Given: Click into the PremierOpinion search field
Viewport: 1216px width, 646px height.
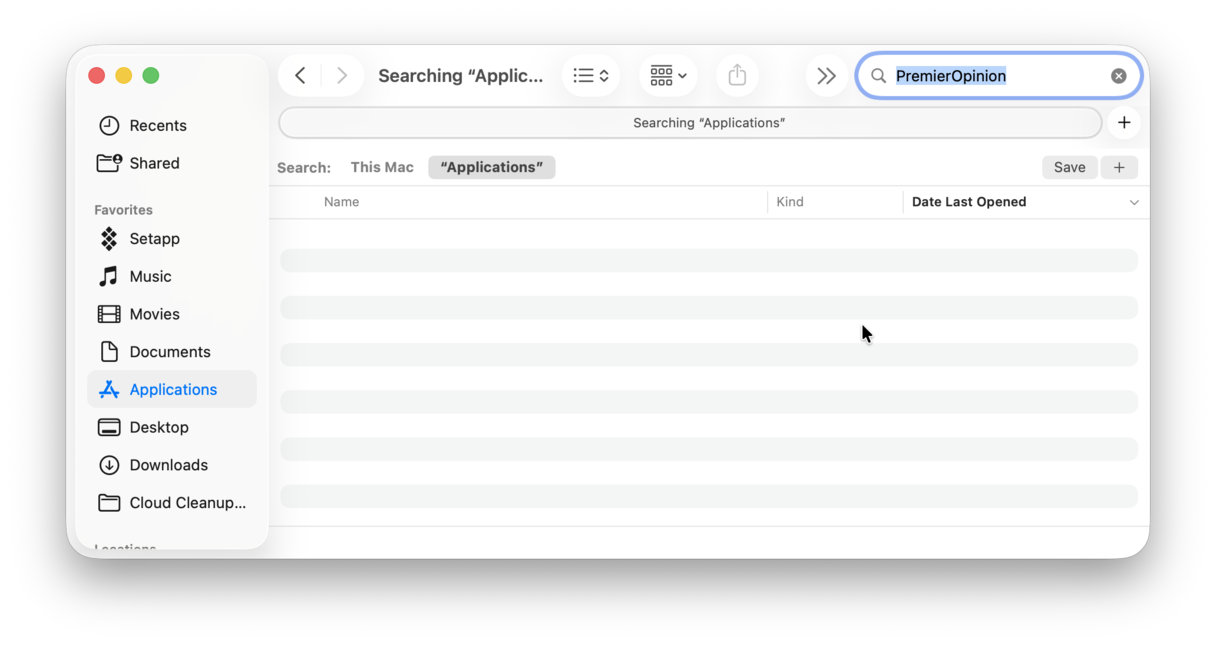Looking at the screenshot, I should pyautogui.click(x=999, y=76).
